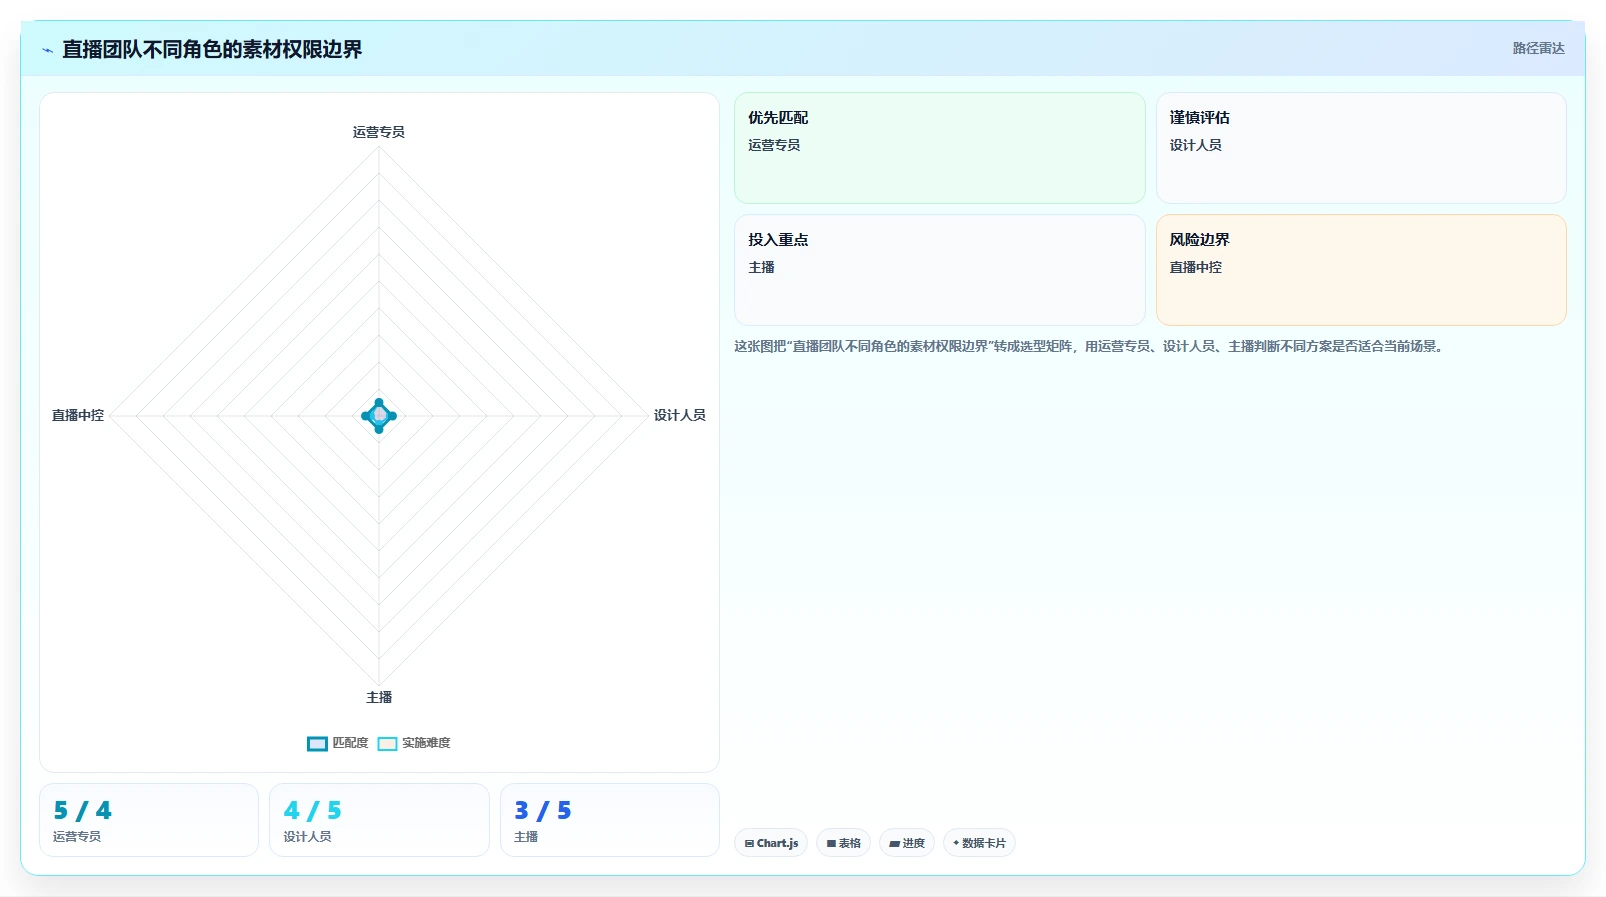Click radar axis label 主播 at bottom
Image resolution: width=1606 pixels, height=897 pixels.
coord(379,697)
